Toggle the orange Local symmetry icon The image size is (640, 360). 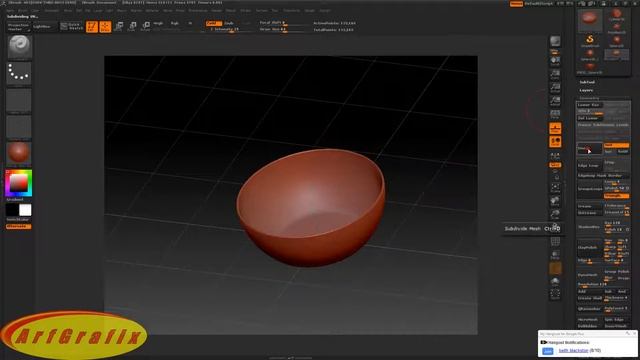pyautogui.click(x=555, y=142)
